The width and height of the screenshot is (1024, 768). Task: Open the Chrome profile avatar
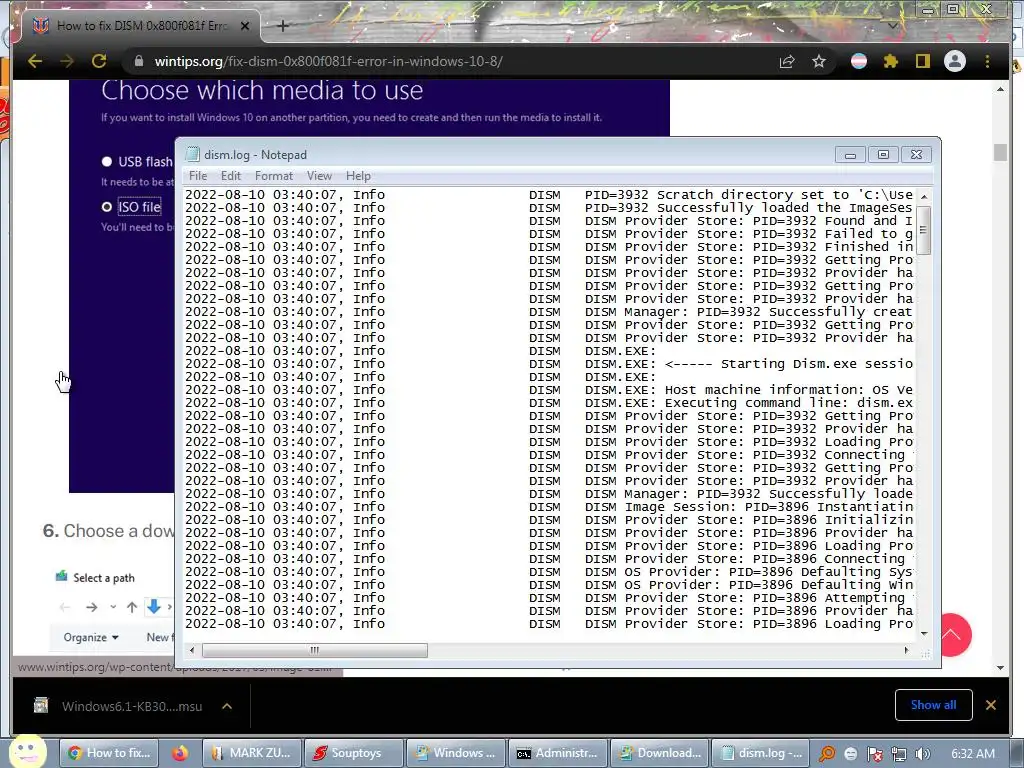(955, 61)
